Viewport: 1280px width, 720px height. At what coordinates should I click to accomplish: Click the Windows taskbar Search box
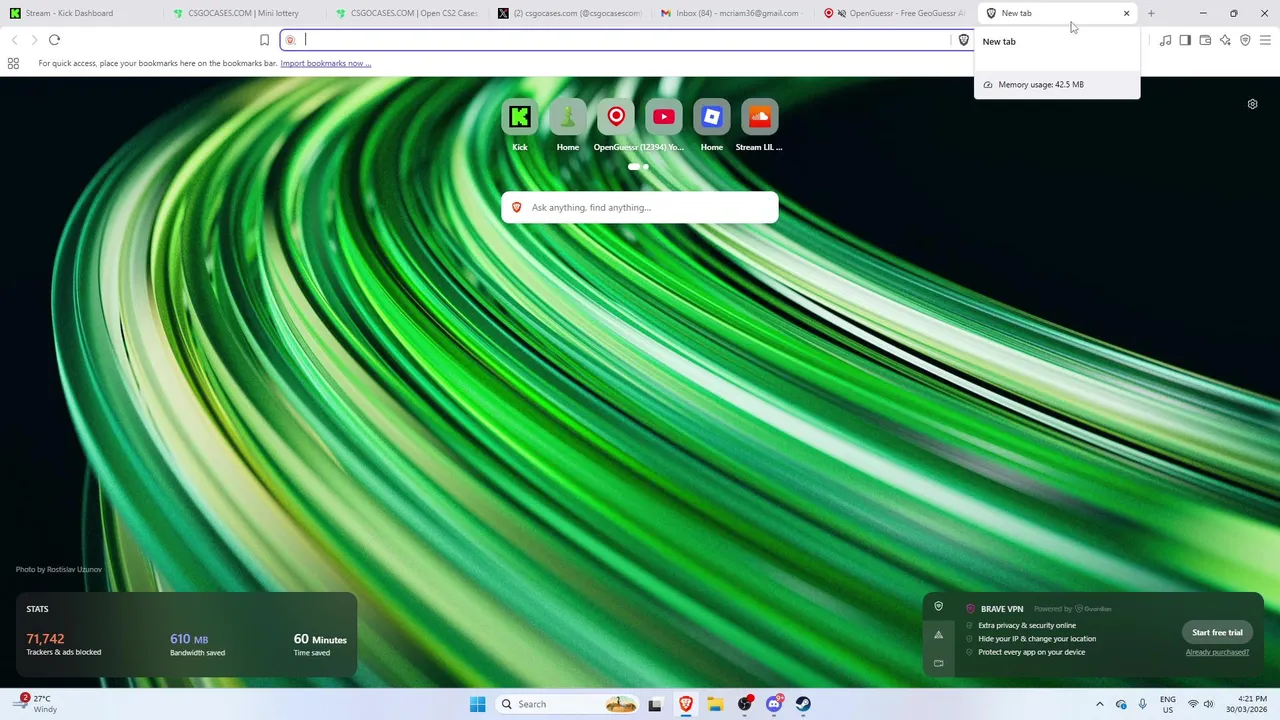click(x=568, y=704)
